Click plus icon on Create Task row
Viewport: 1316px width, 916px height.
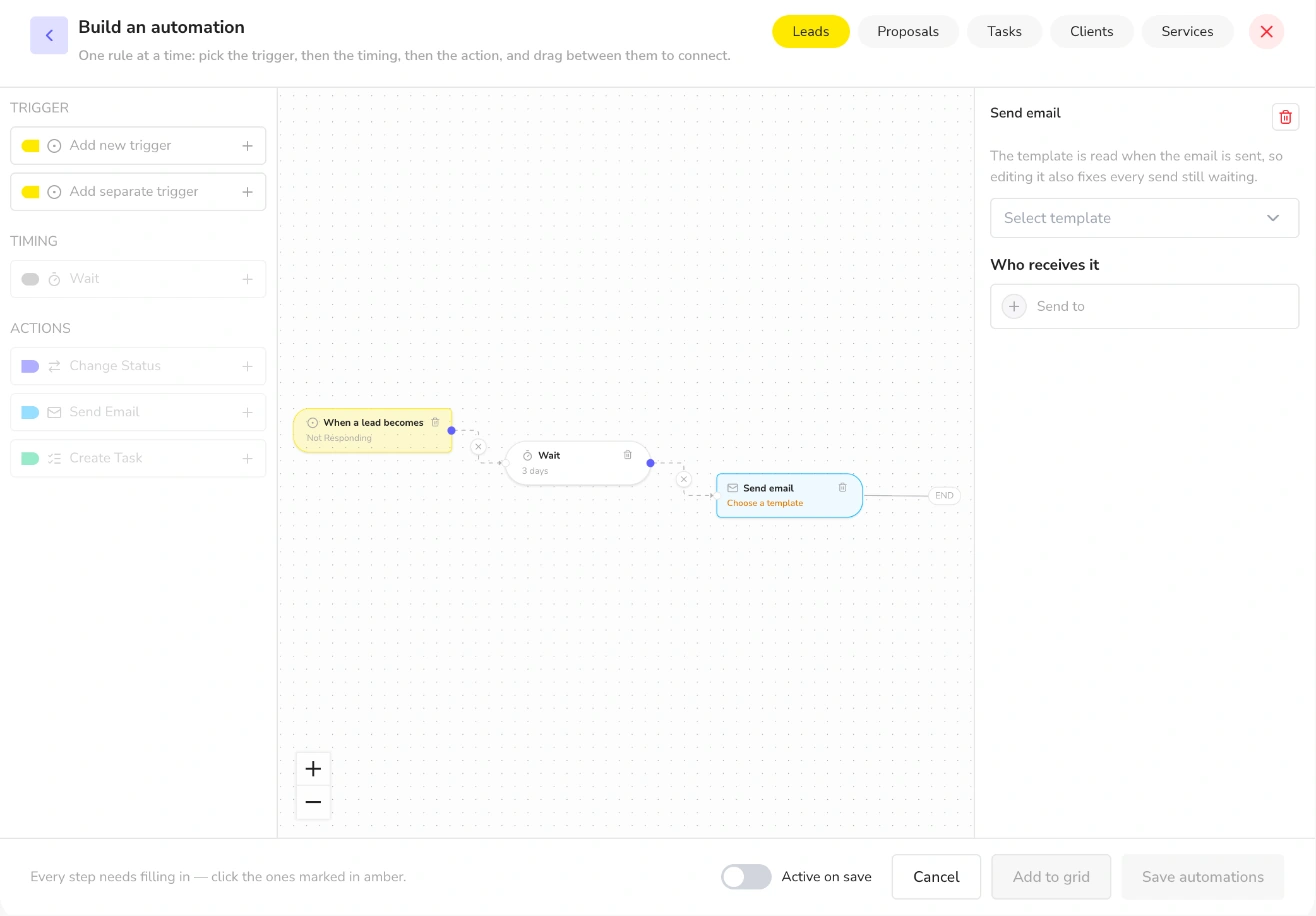tap(247, 458)
